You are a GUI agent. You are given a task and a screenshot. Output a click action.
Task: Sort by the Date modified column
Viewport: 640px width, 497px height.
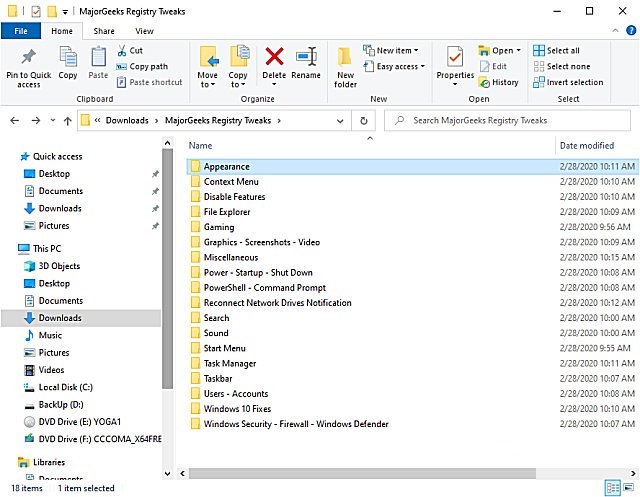[587, 146]
